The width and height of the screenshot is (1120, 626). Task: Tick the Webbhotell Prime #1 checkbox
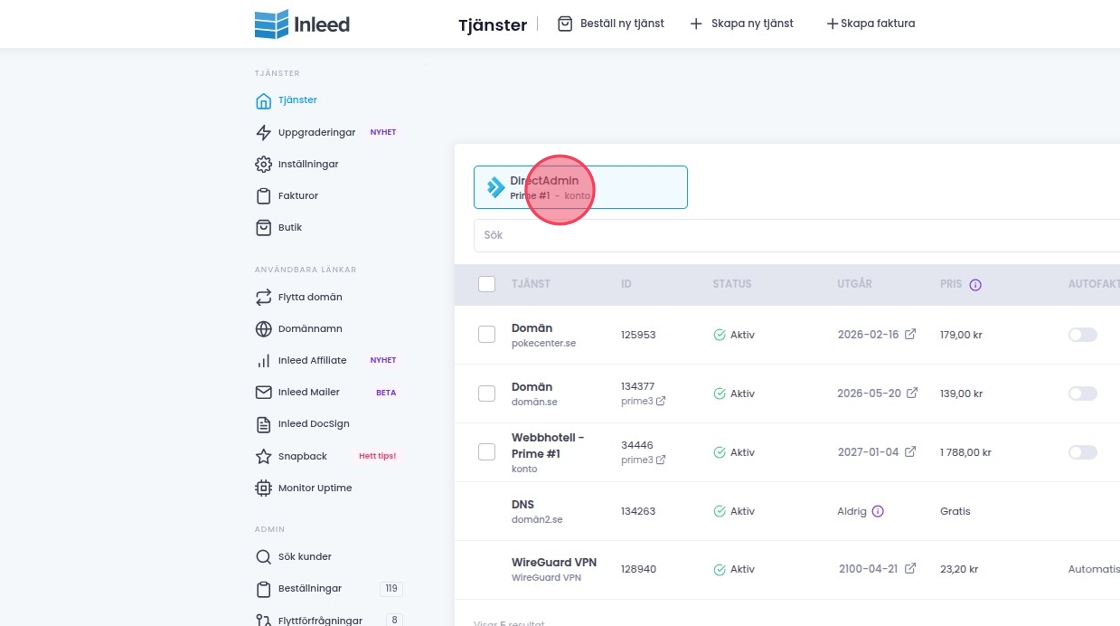coord(487,452)
